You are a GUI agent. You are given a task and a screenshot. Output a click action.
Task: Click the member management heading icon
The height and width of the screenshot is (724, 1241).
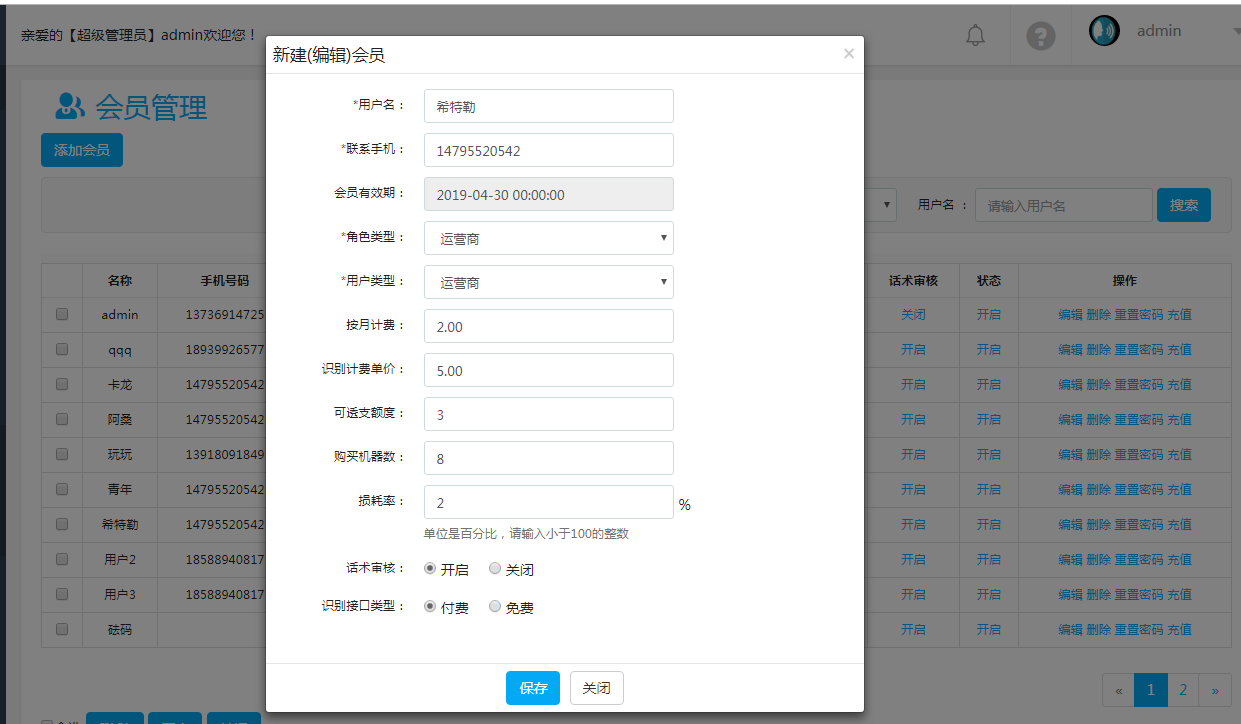(x=70, y=106)
